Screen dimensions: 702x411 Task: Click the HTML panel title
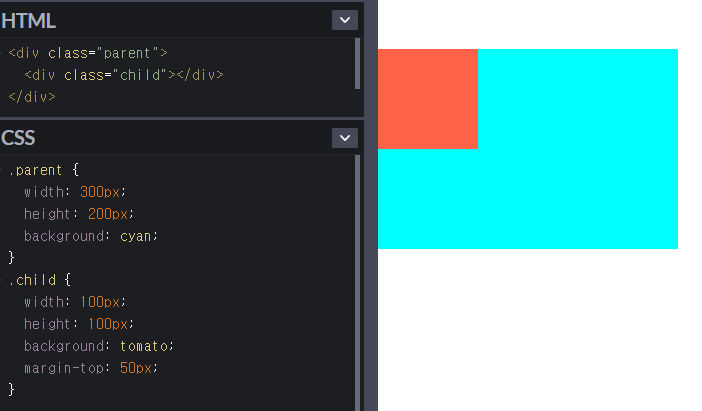(28, 21)
